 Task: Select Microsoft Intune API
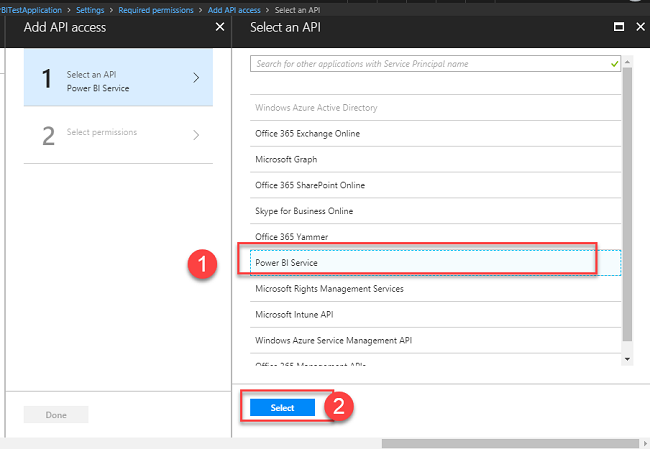tap(295, 314)
